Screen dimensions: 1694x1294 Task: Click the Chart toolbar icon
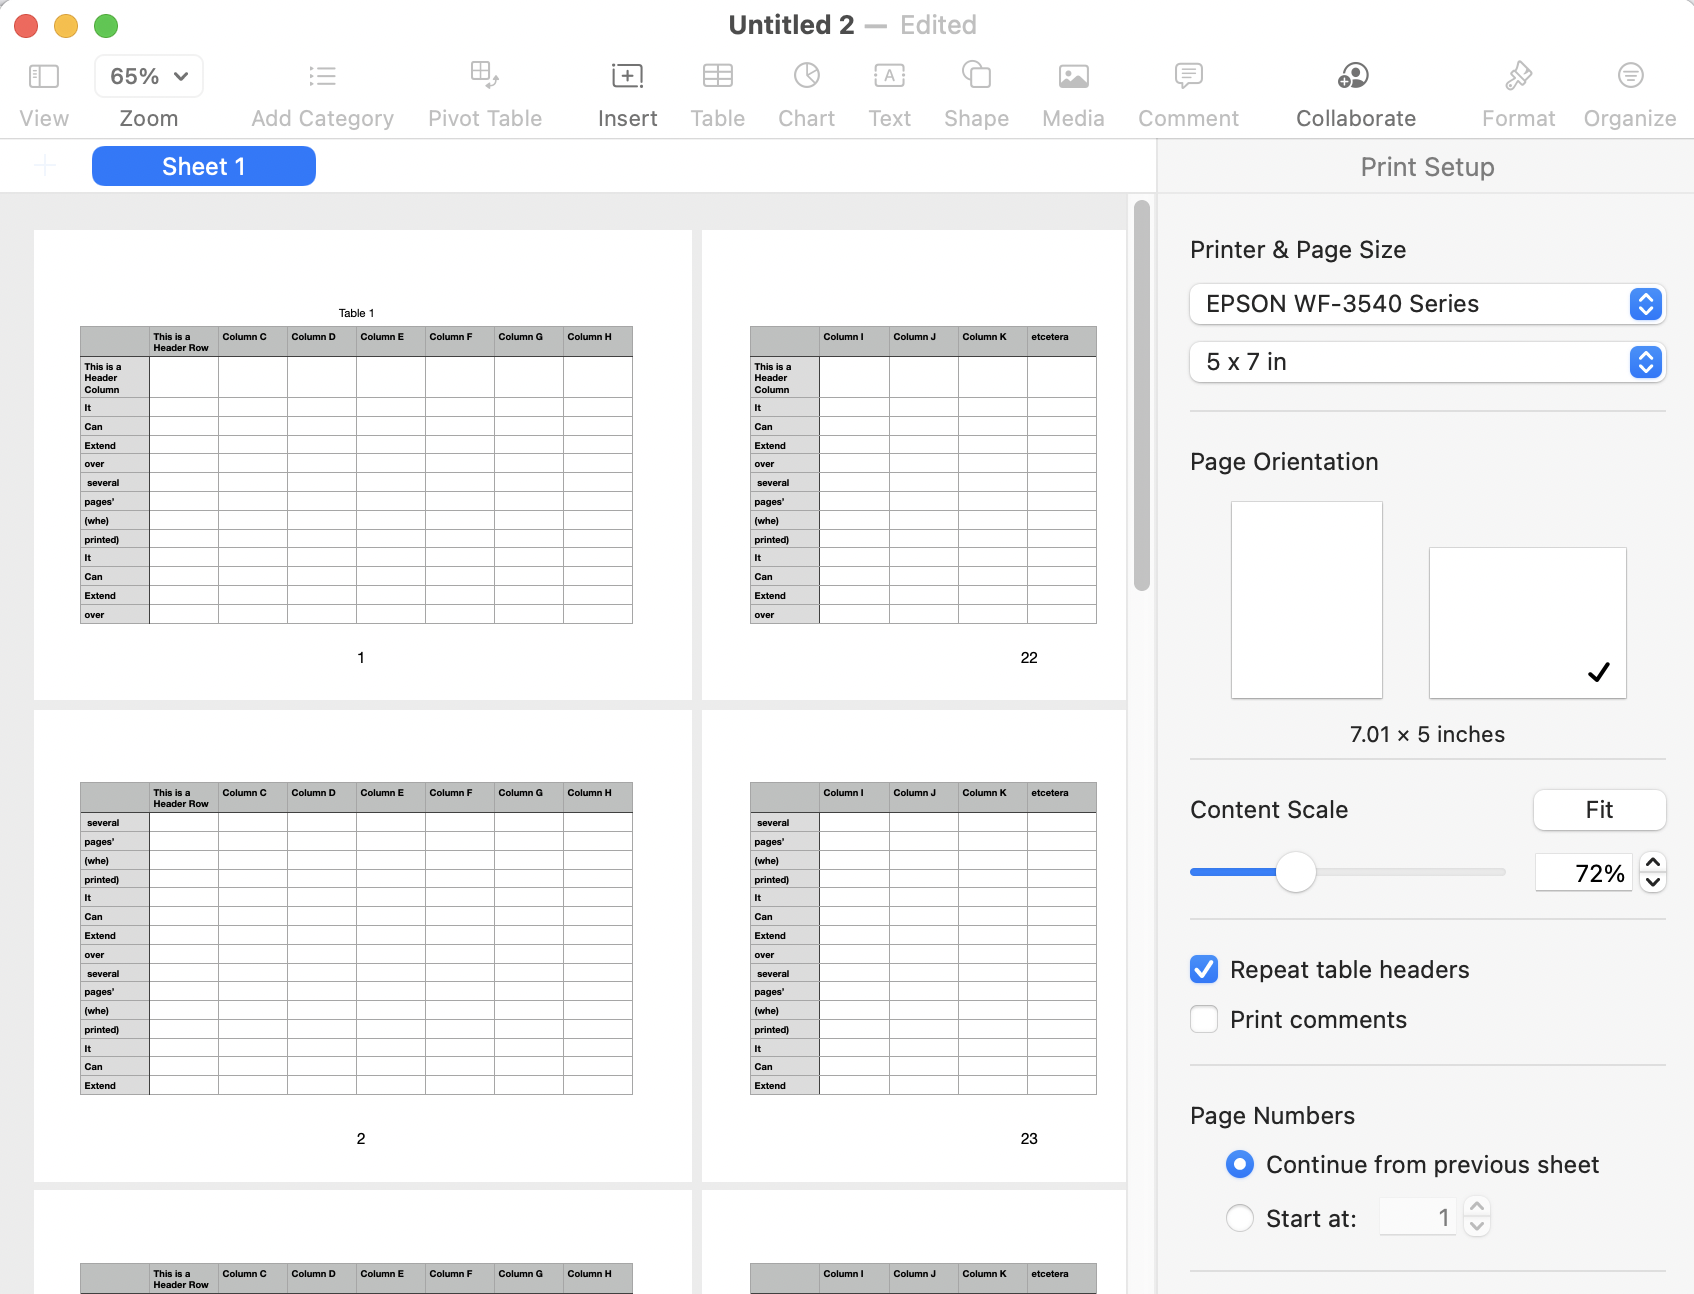coord(807,75)
